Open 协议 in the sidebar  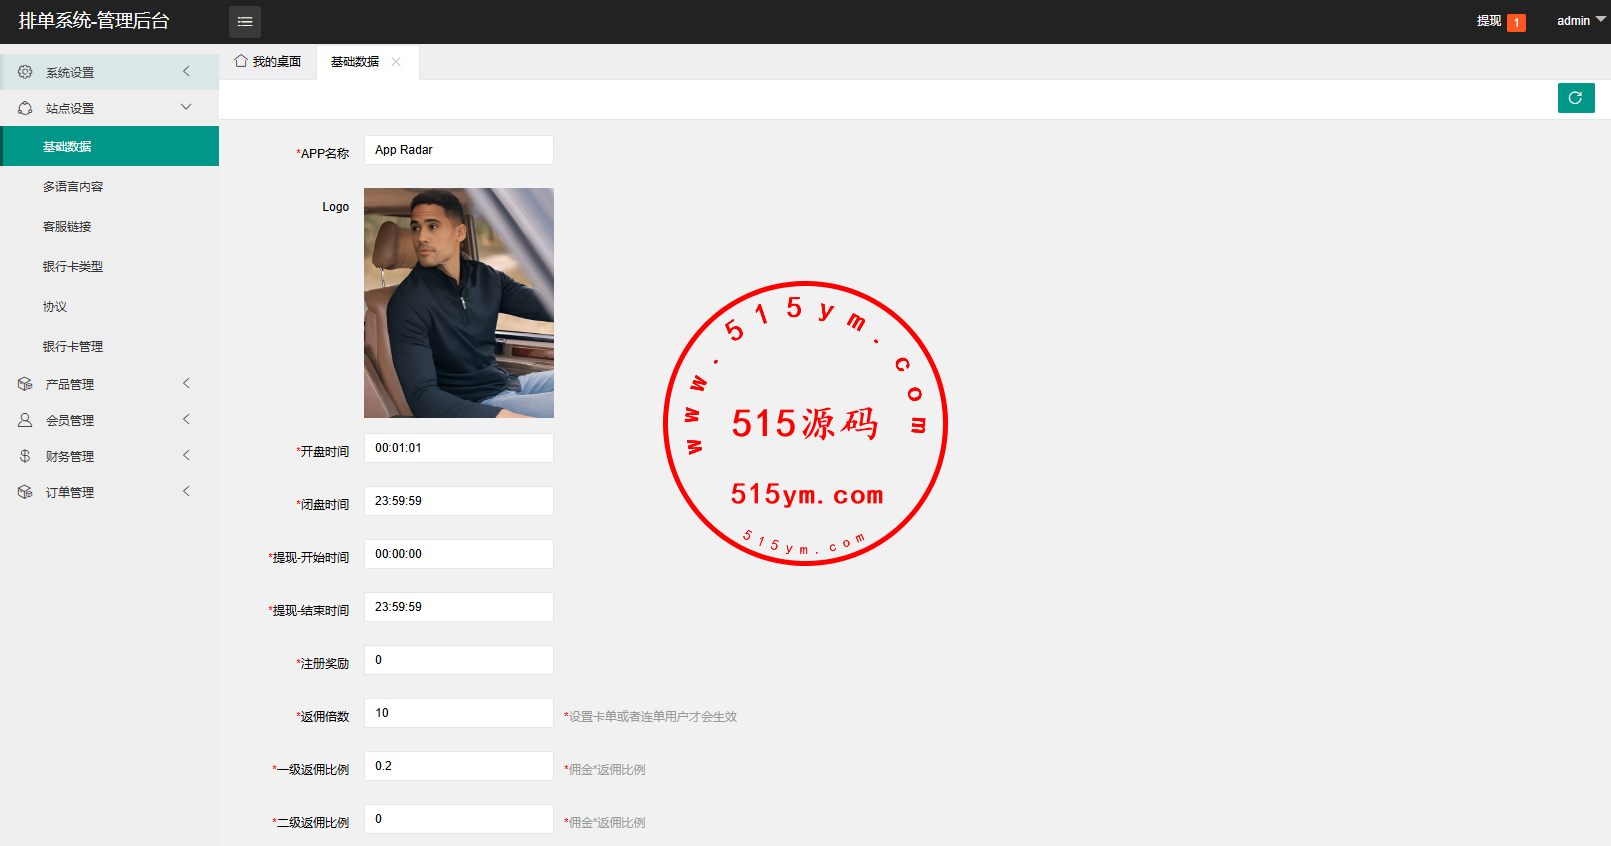pos(110,306)
